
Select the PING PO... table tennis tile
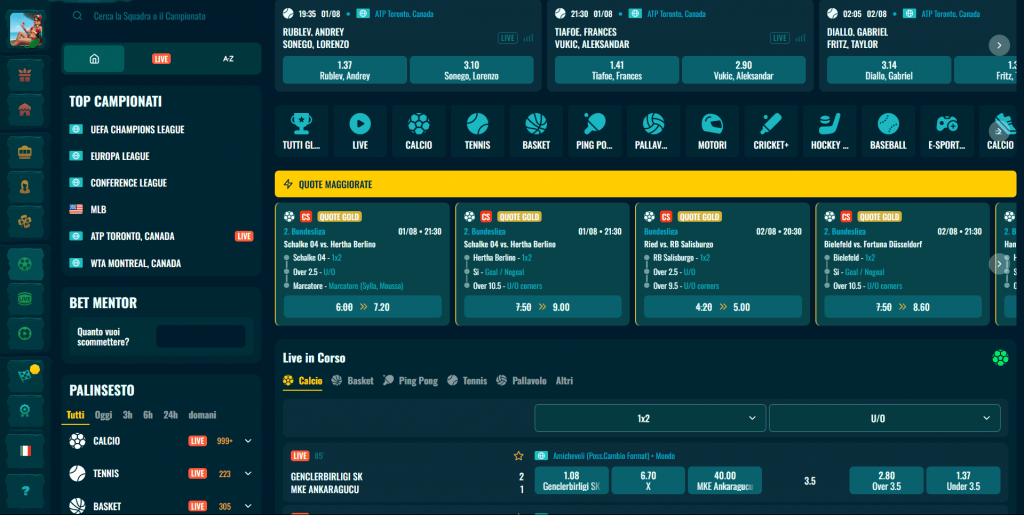[594, 131]
